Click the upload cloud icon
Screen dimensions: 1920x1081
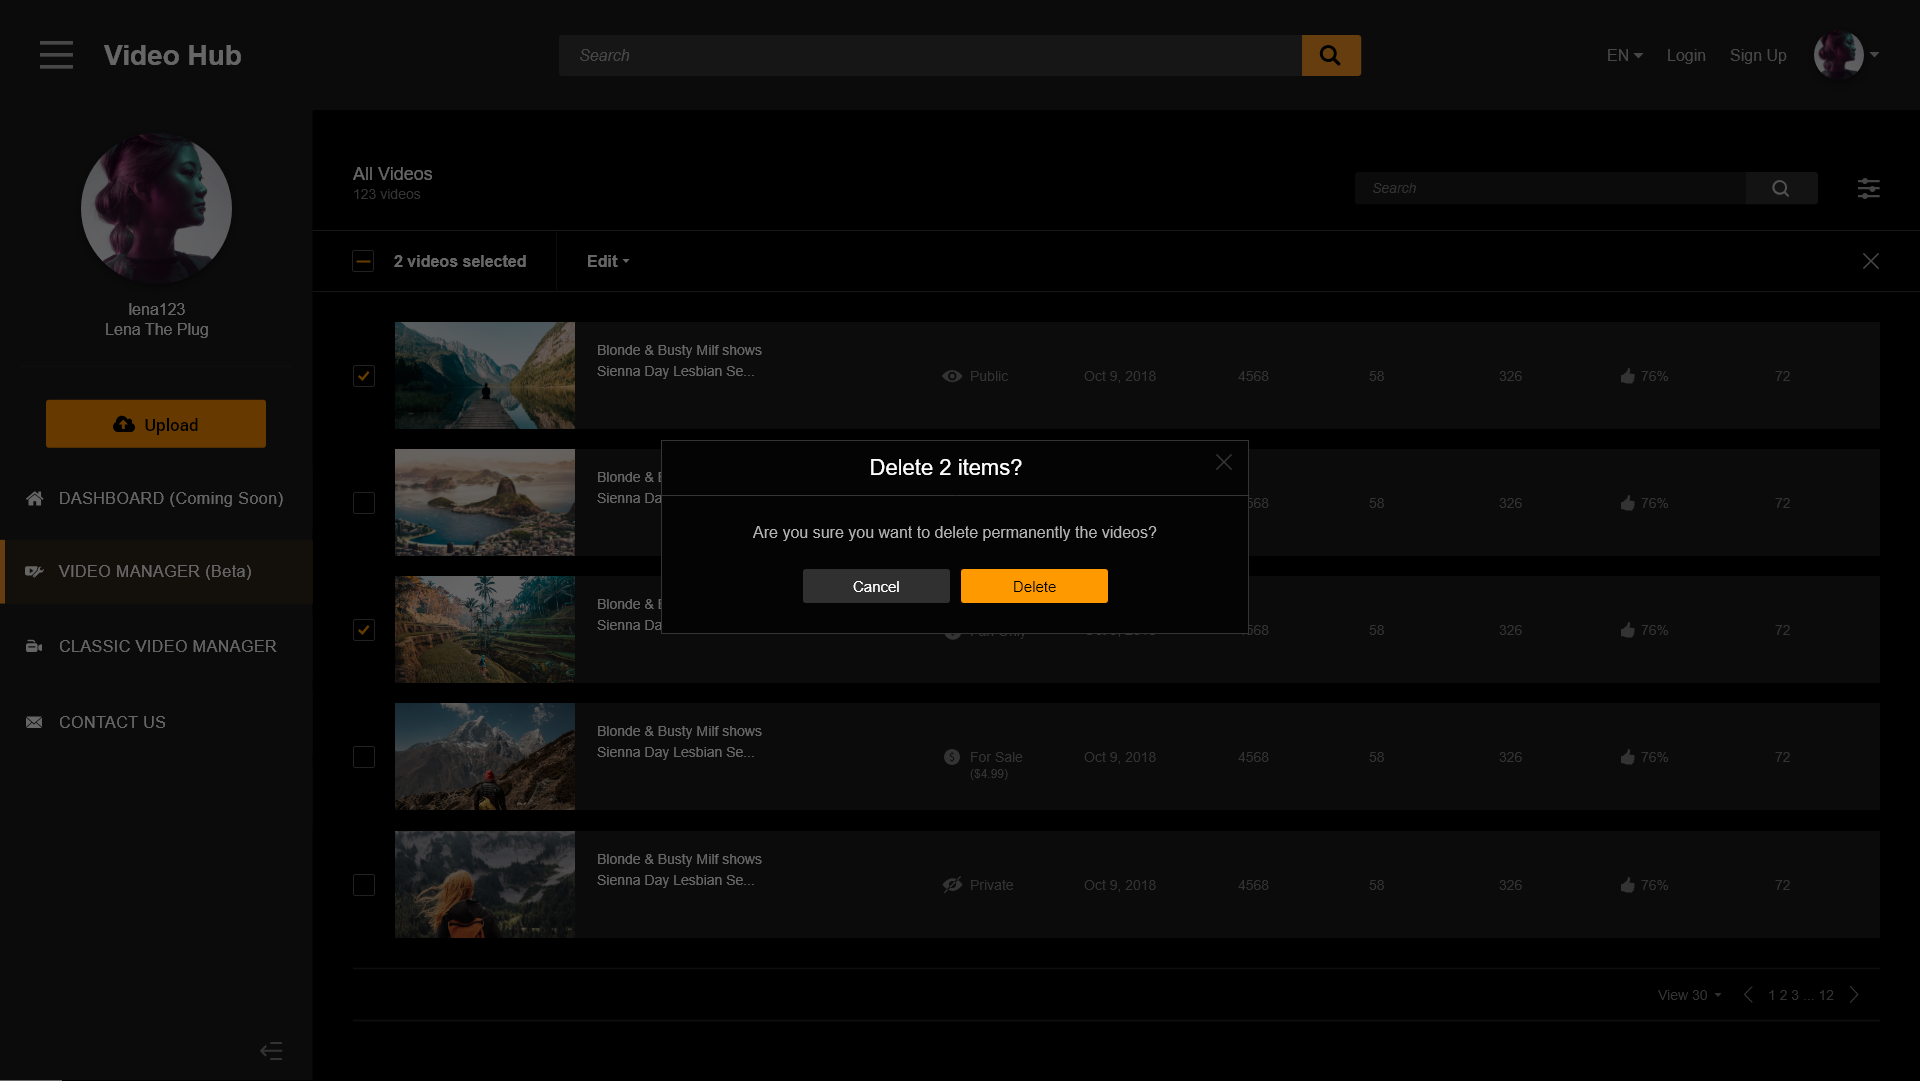pyautogui.click(x=124, y=424)
